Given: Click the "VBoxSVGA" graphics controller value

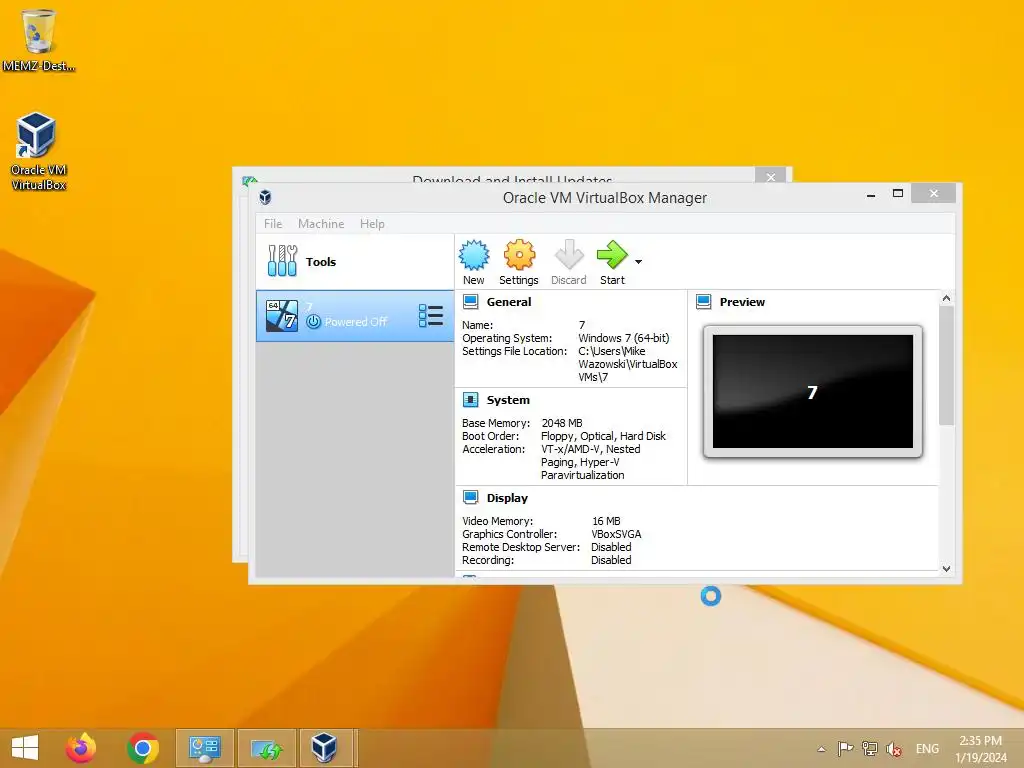Looking at the screenshot, I should tap(616, 534).
